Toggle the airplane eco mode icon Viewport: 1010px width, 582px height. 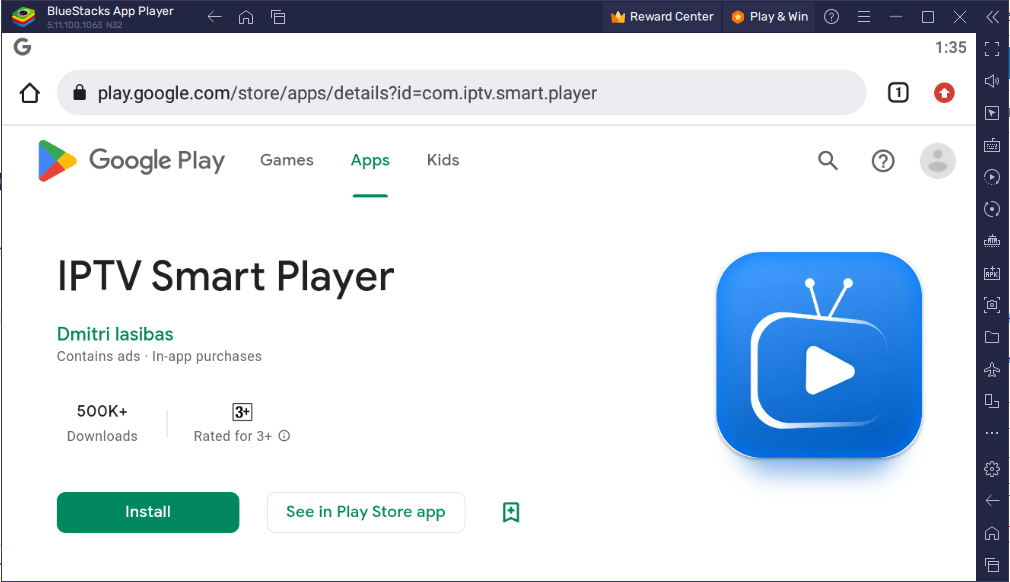pos(992,370)
